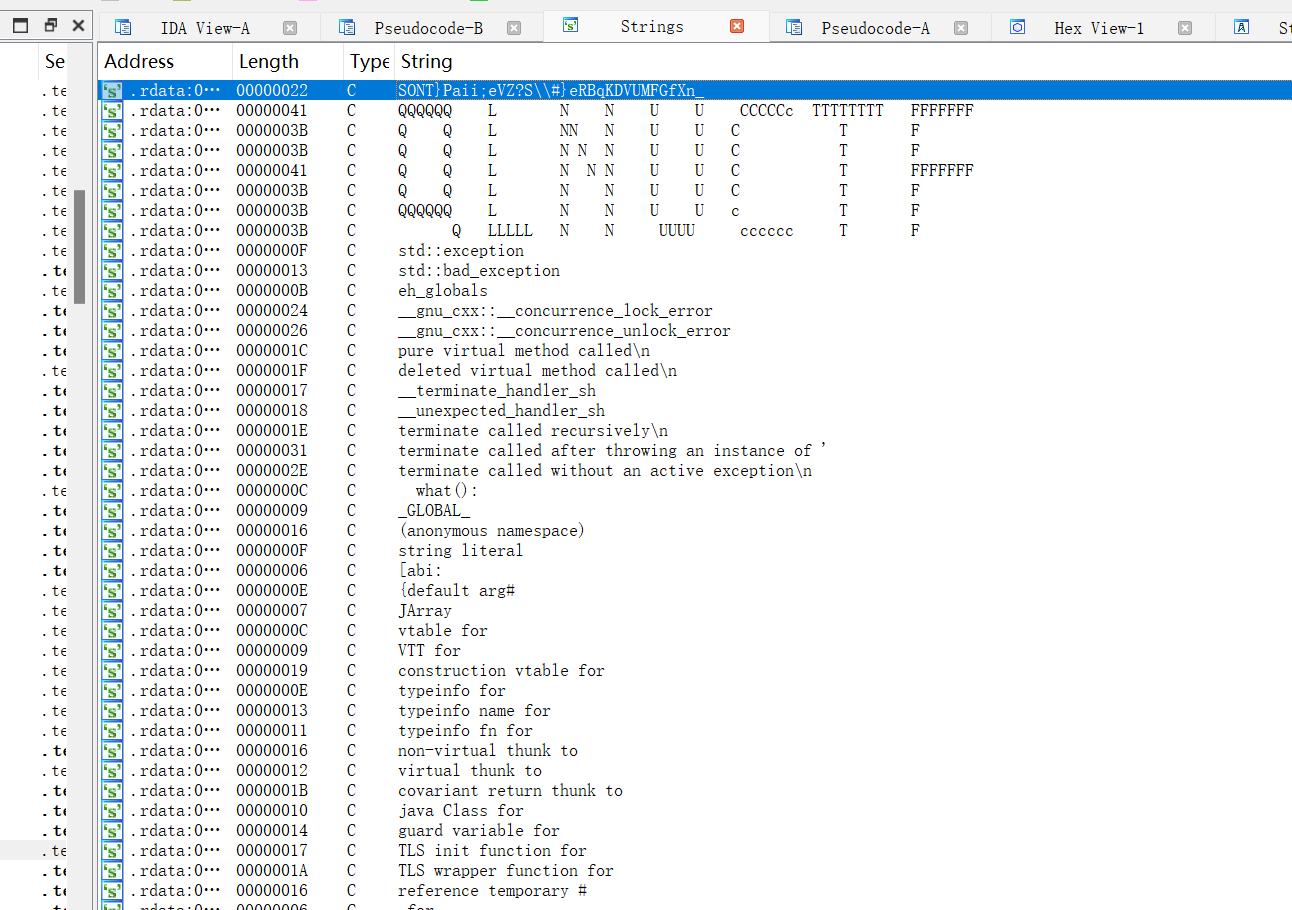1292x910 pixels.
Task: Sort strings by Length column
Action: (268, 62)
